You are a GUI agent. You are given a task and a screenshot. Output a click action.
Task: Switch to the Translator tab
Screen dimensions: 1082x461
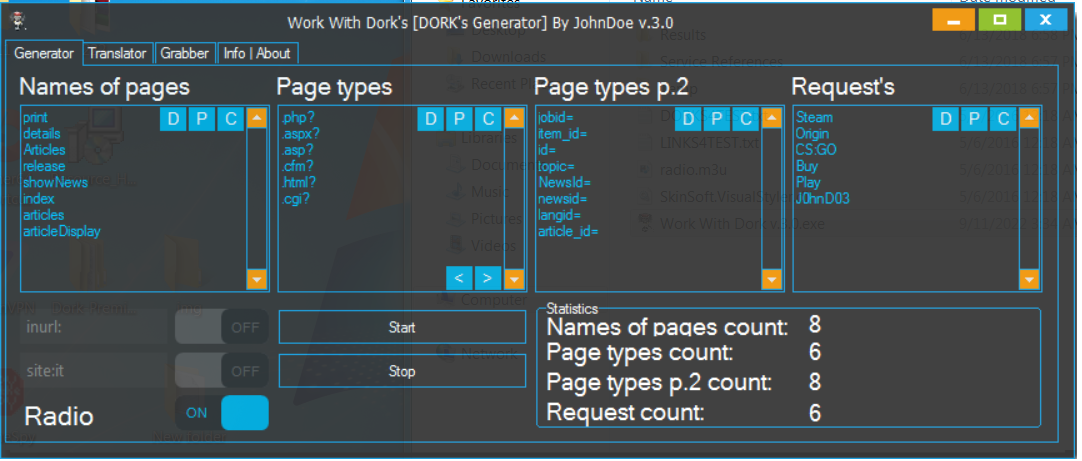tap(117, 53)
